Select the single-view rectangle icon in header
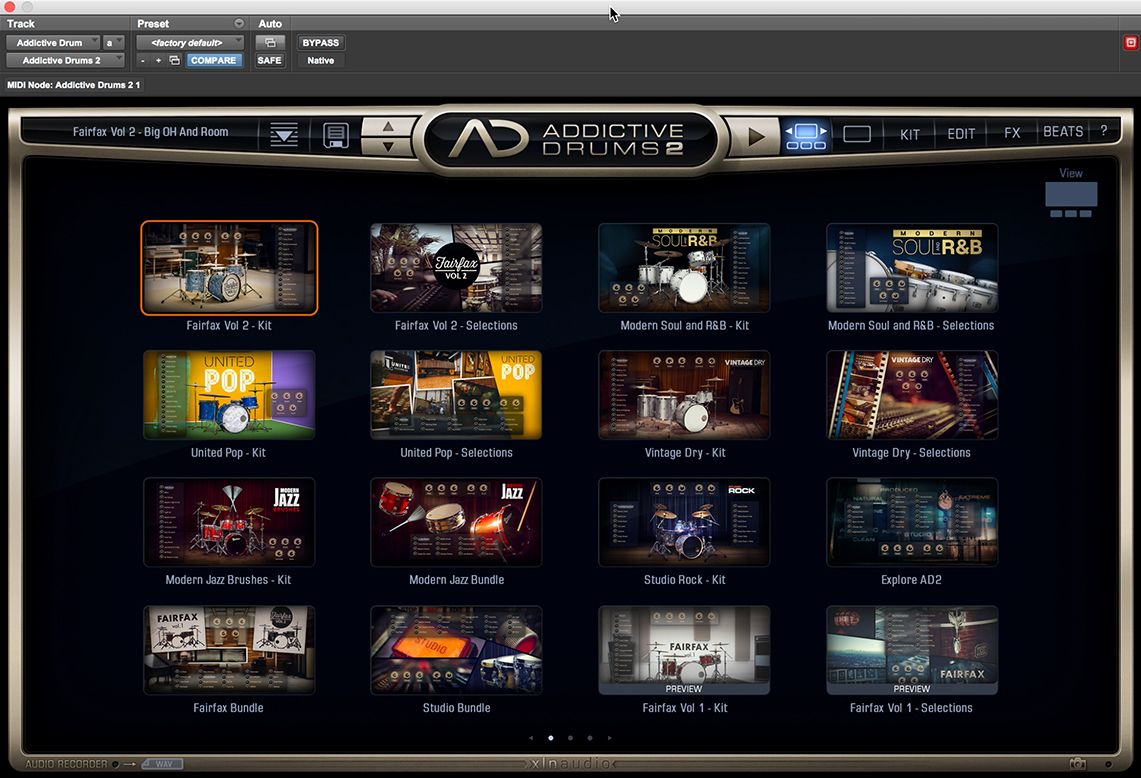 pos(856,134)
